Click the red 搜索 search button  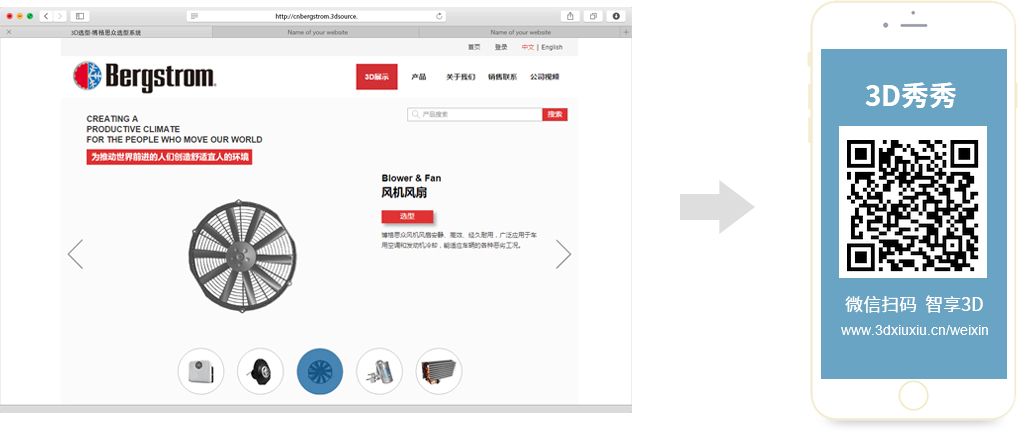(x=554, y=114)
